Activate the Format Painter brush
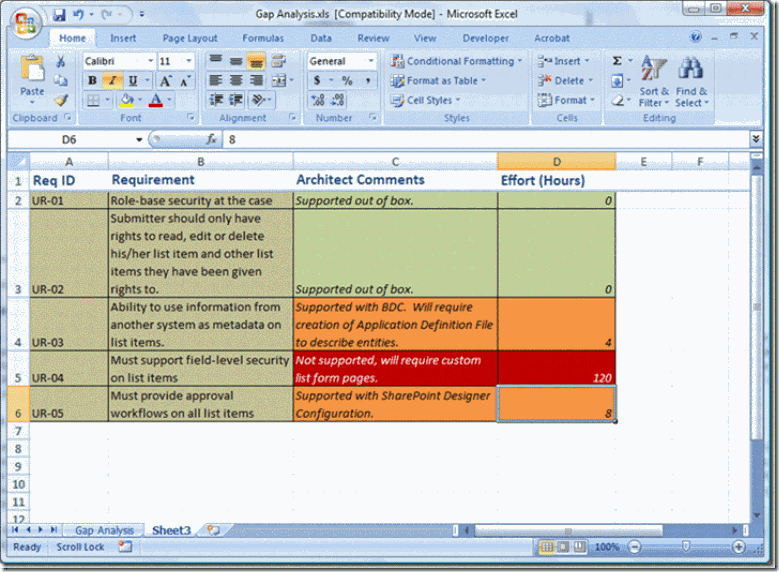 point(61,100)
